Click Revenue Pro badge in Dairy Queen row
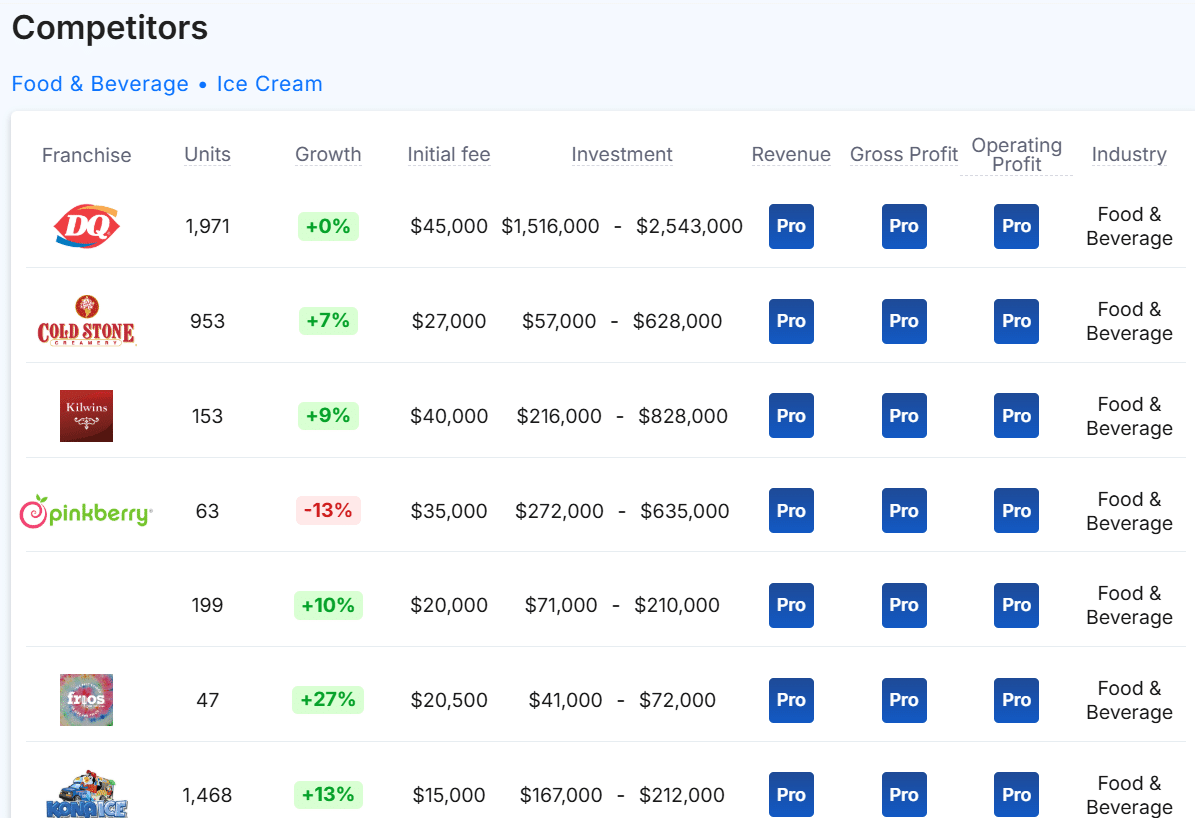Viewport: 1195px width, 818px height. [791, 226]
